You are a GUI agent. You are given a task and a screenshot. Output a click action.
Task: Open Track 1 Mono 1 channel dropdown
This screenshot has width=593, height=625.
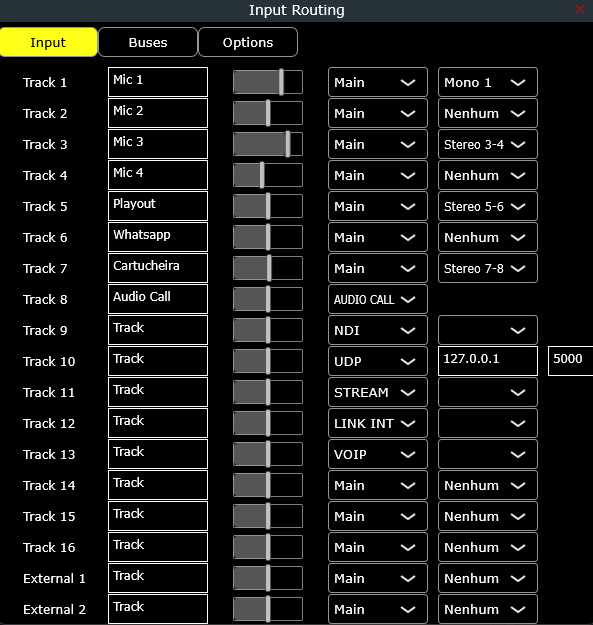[488, 82]
